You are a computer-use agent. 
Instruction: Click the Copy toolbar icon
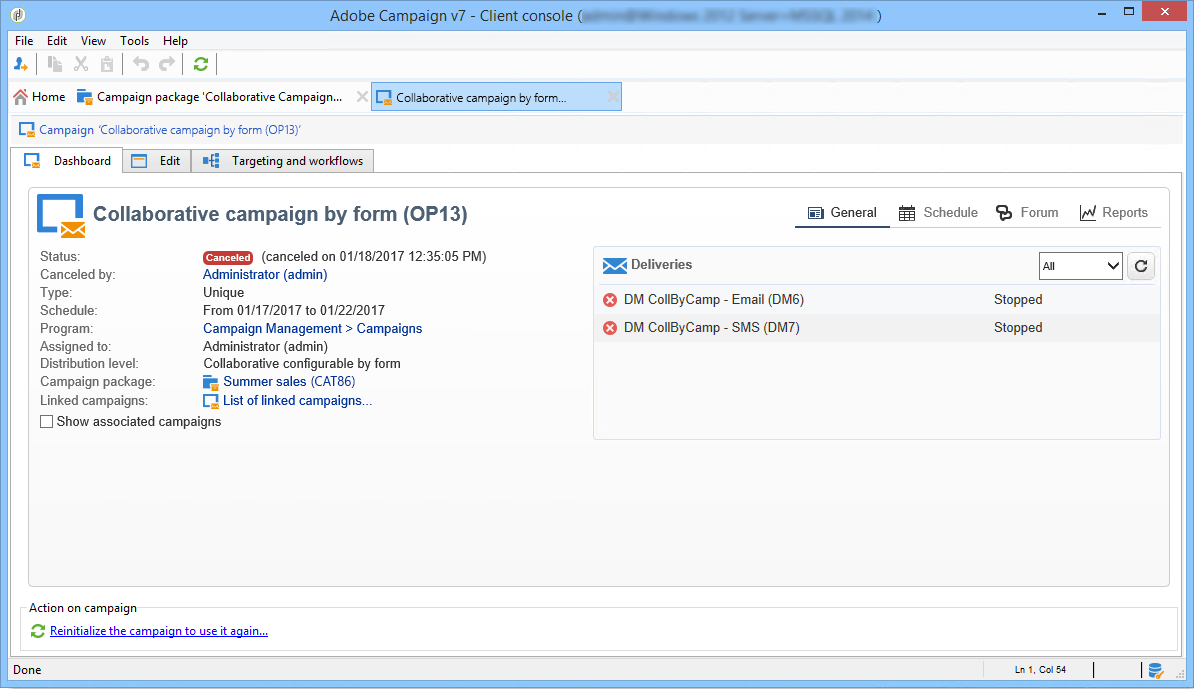coord(55,65)
